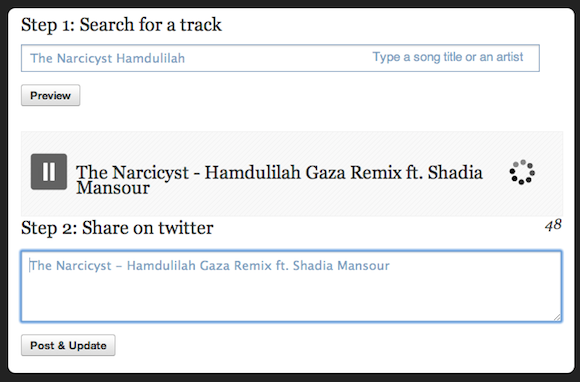Click the 'Step 2: Share on twitter' heading
The height and width of the screenshot is (382, 580).
click(117, 228)
